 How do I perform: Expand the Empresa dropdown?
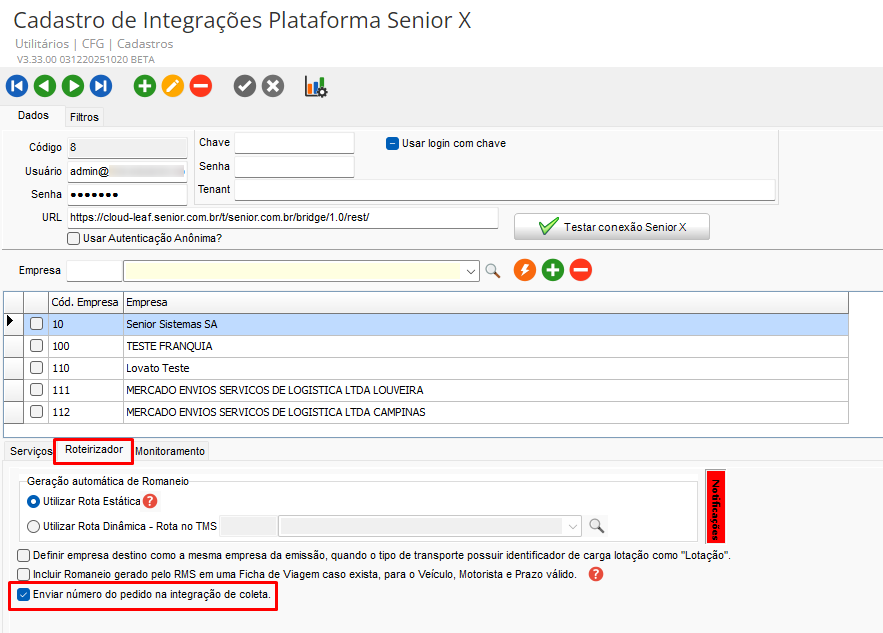tap(471, 271)
